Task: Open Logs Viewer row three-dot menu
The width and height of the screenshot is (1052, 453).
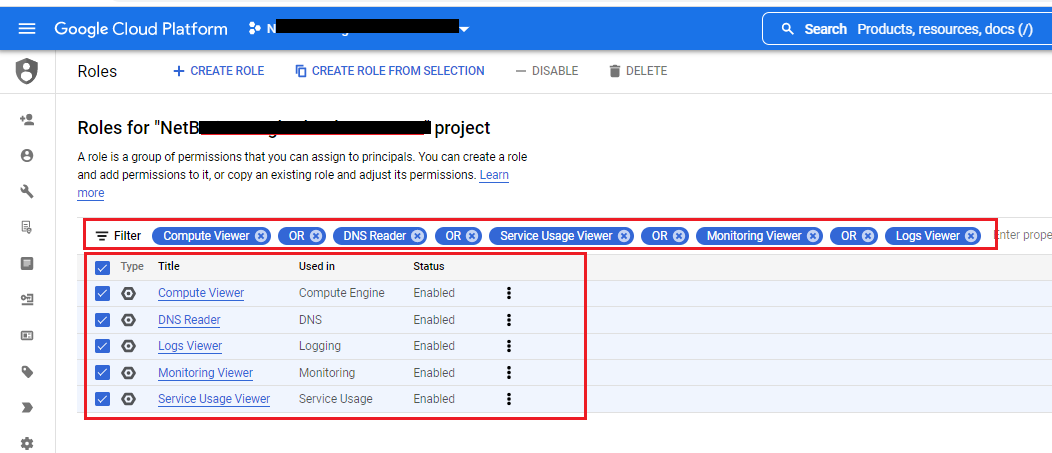Action: pos(509,346)
